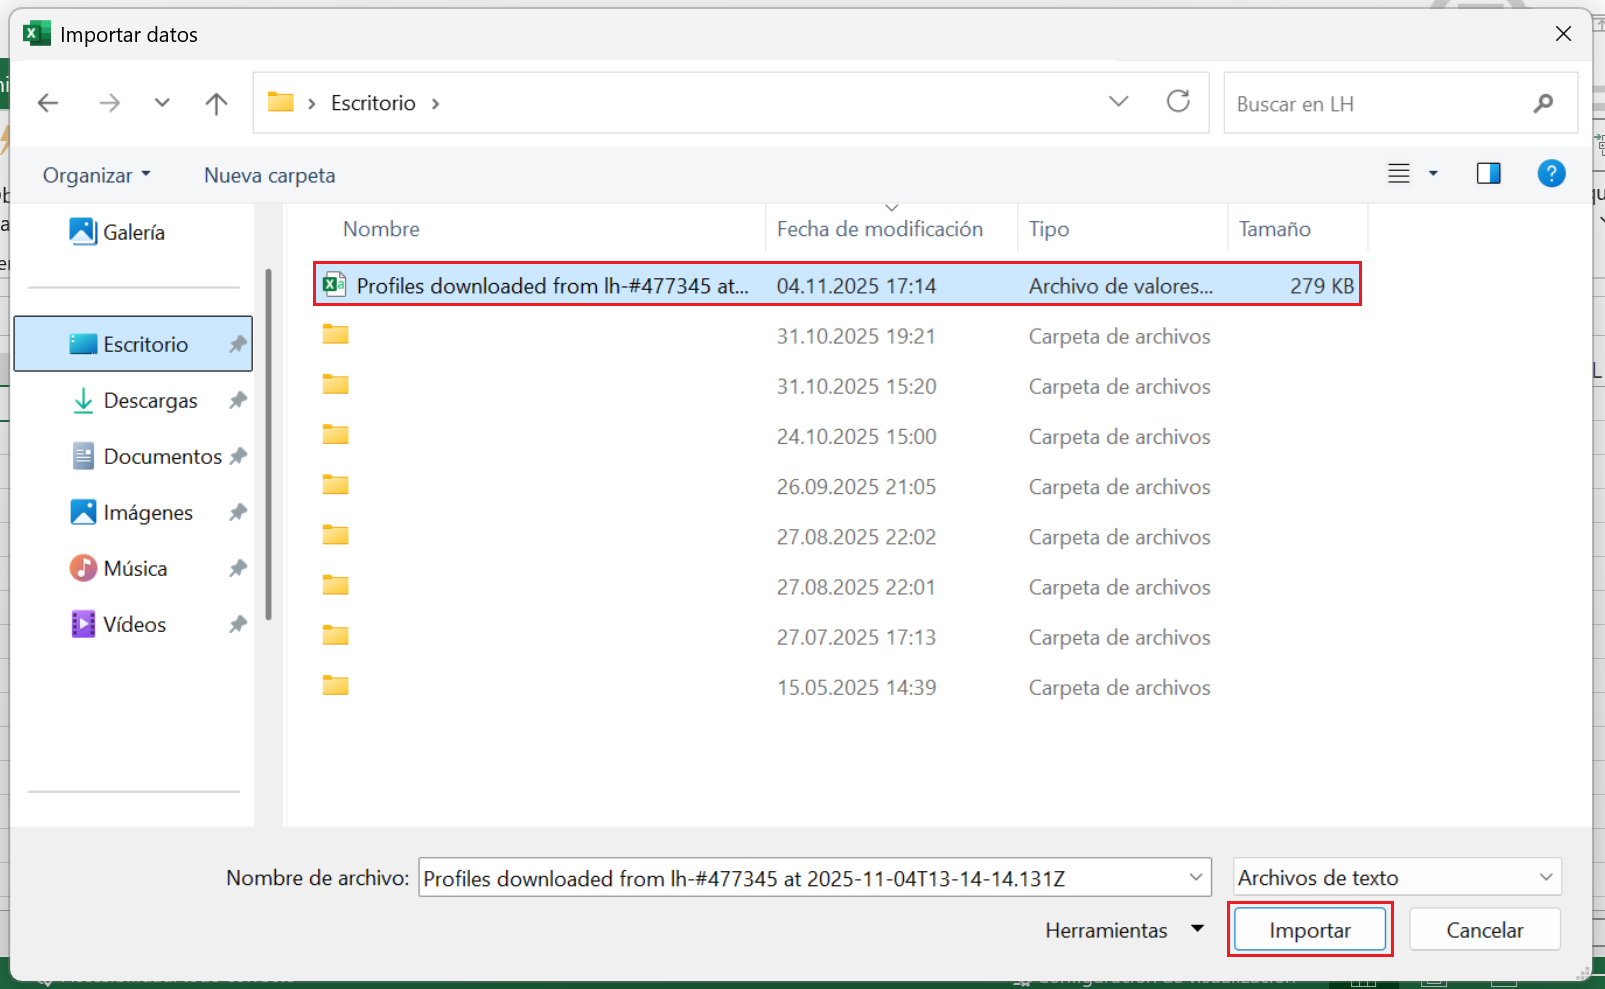Viewport: 1605px width, 989px height.
Task: Expand the Archivos de texto file type dropdown
Action: (x=1546, y=878)
